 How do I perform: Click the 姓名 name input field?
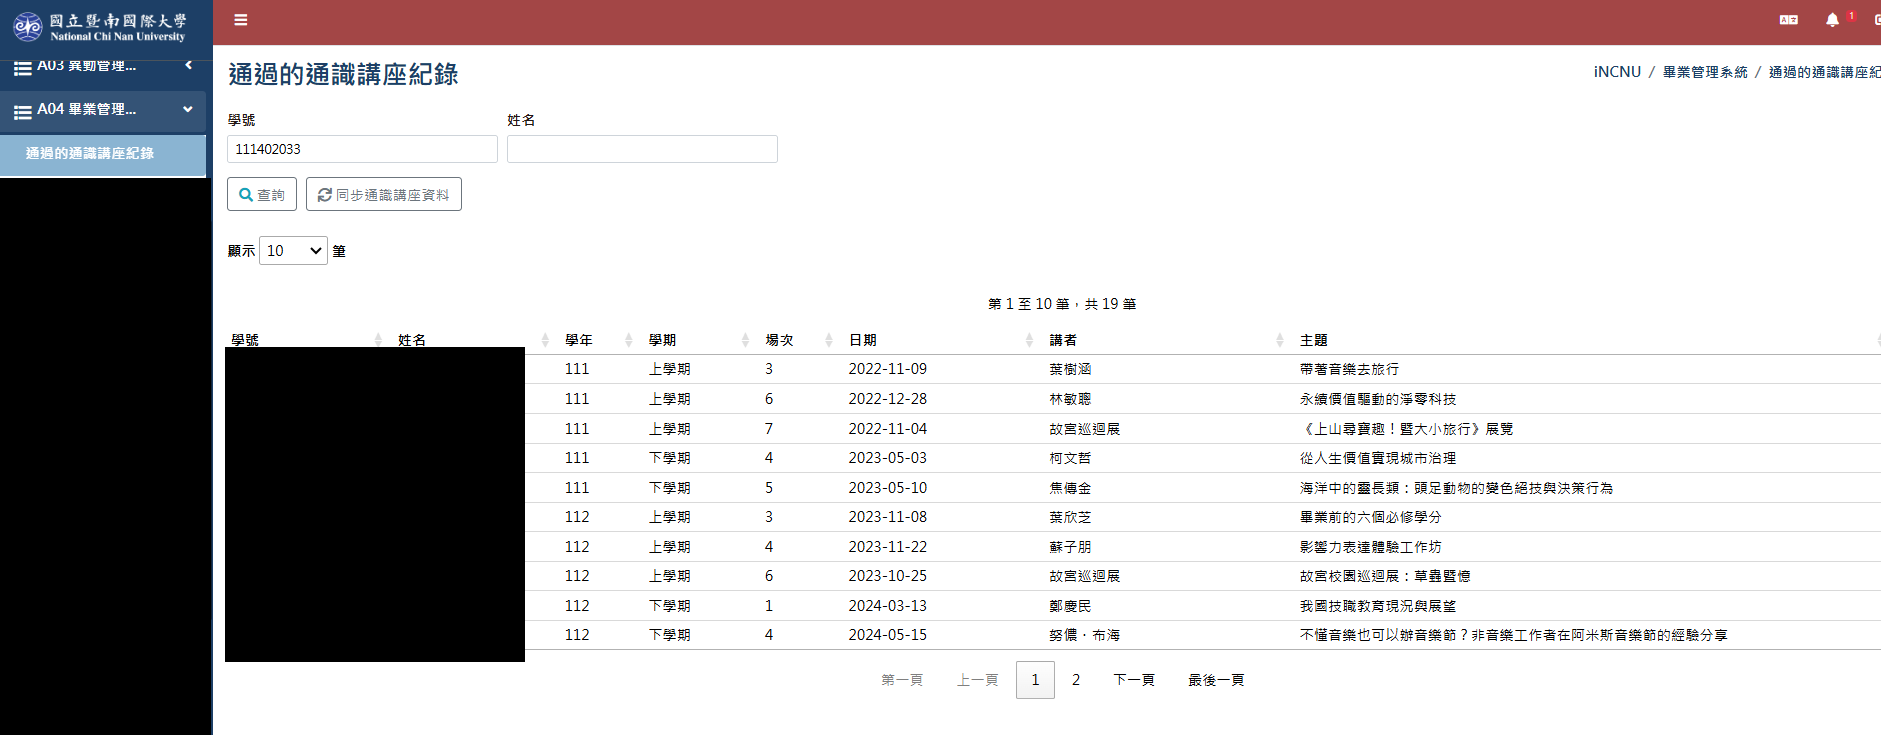[642, 149]
